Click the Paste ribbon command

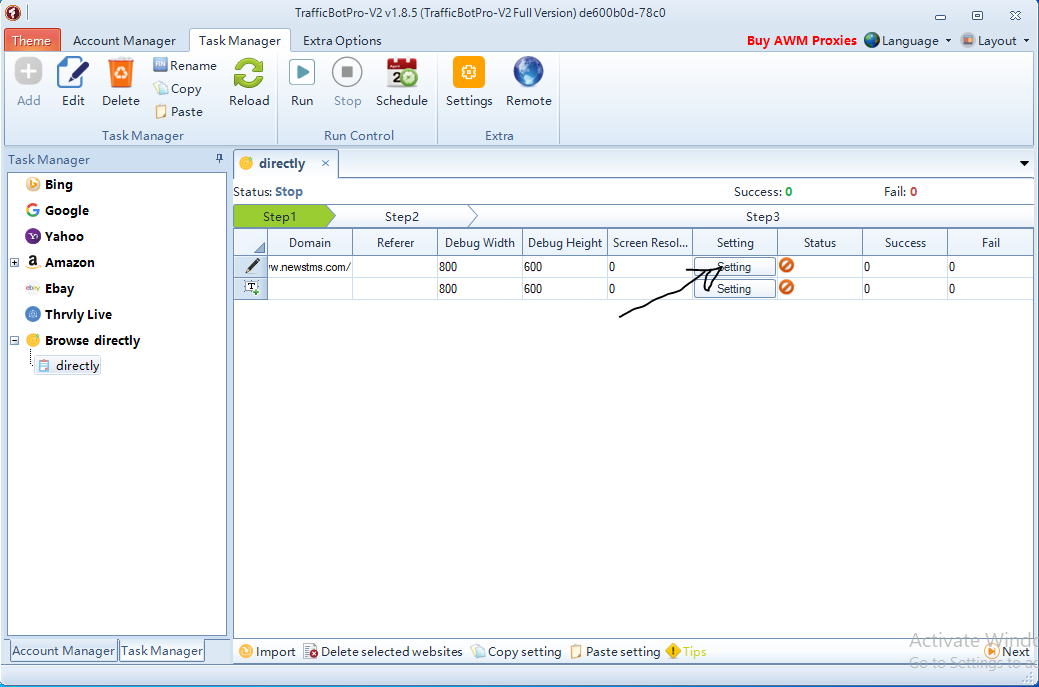pos(179,111)
